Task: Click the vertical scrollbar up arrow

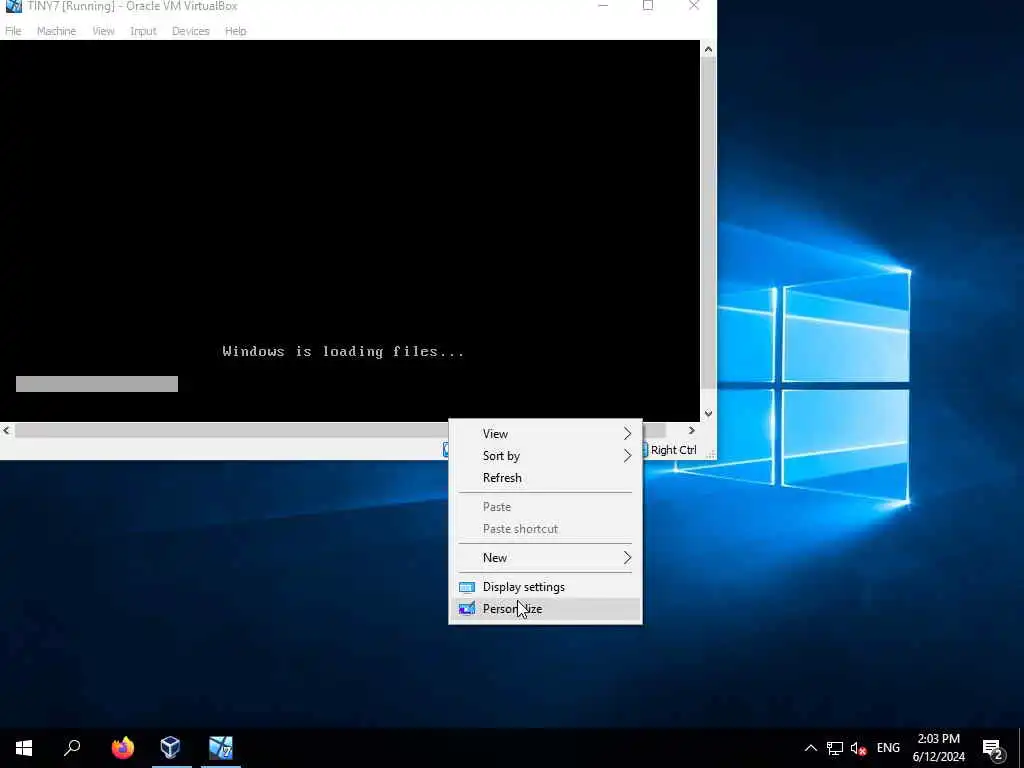Action: [x=708, y=49]
